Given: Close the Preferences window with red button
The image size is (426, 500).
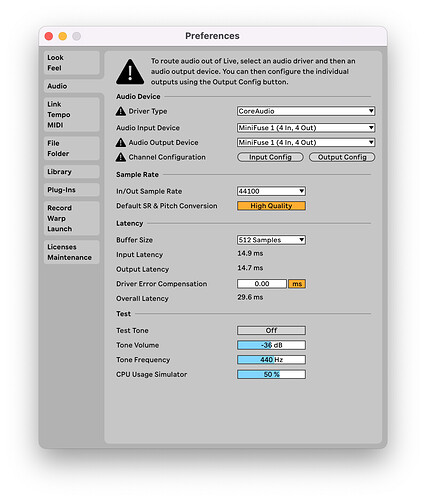Looking at the screenshot, I should (x=49, y=36).
